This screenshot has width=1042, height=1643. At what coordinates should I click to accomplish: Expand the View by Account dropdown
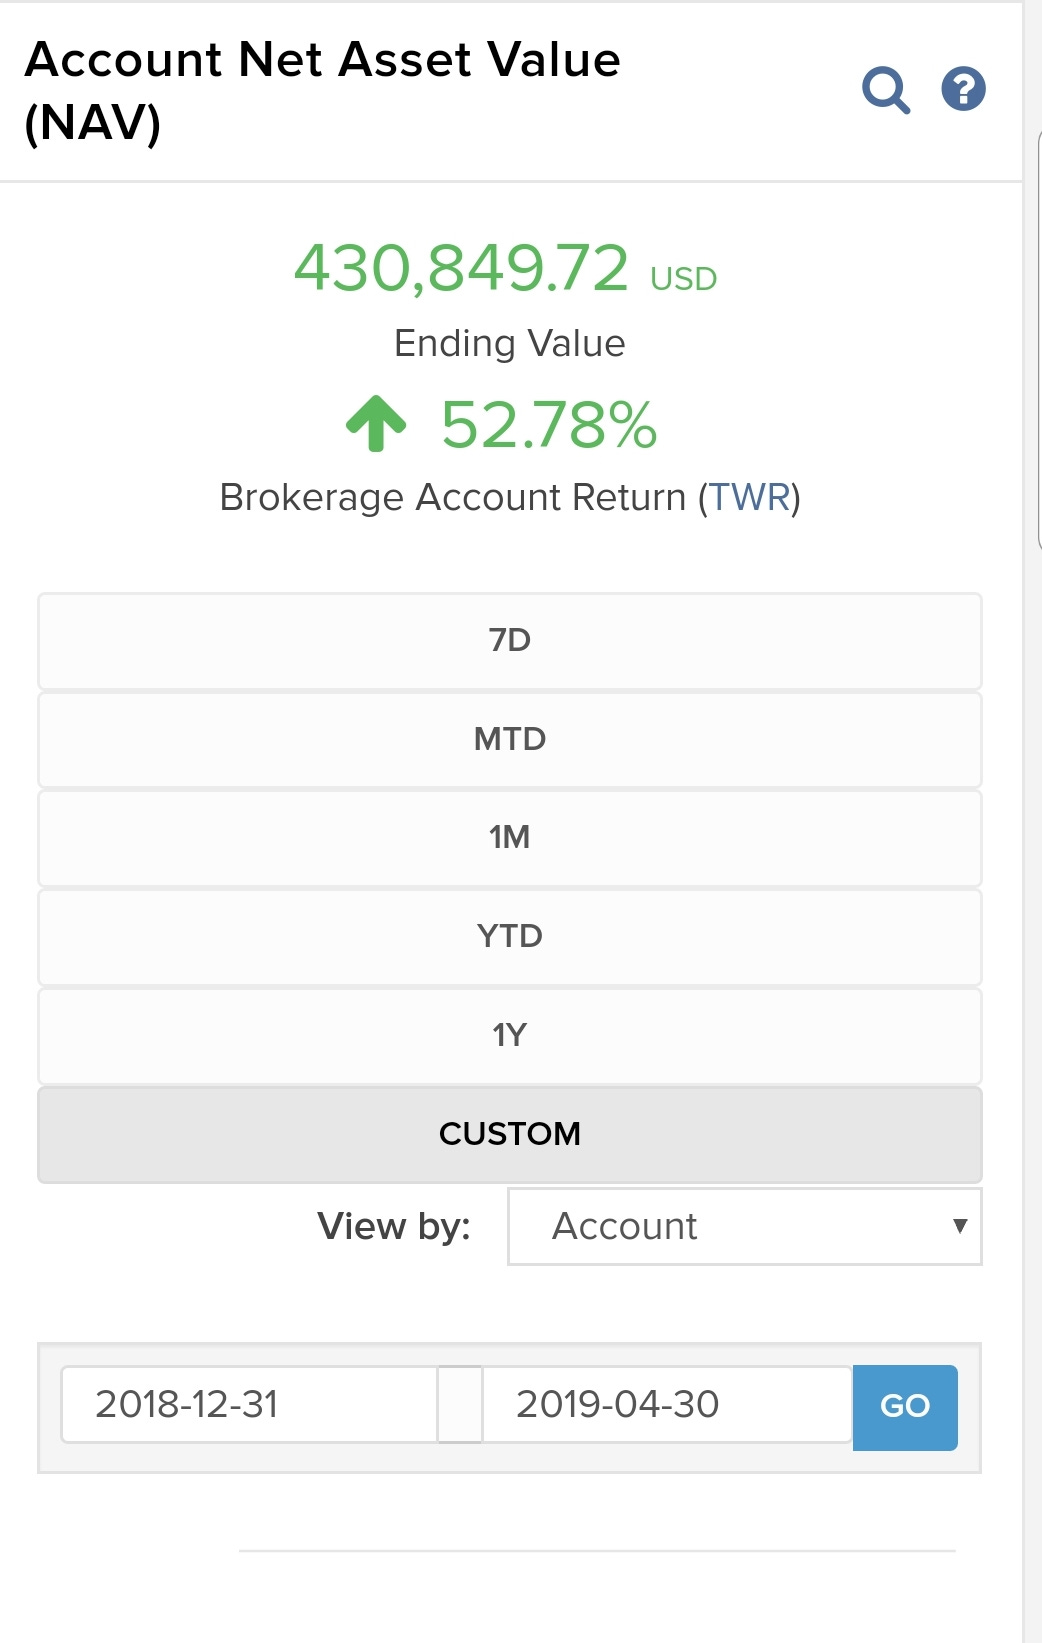pos(744,1226)
